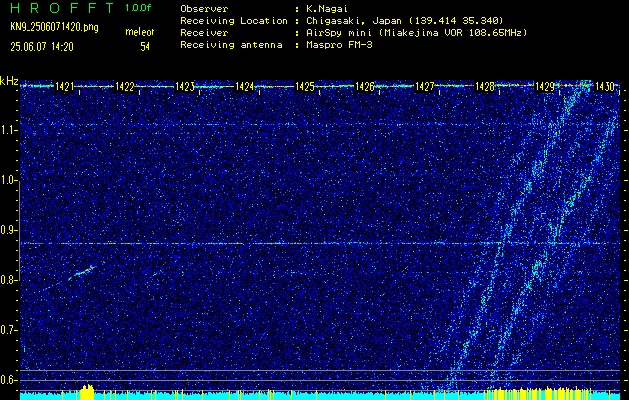Click the meteot label
Screen dimensions: 629x400
[140, 32]
